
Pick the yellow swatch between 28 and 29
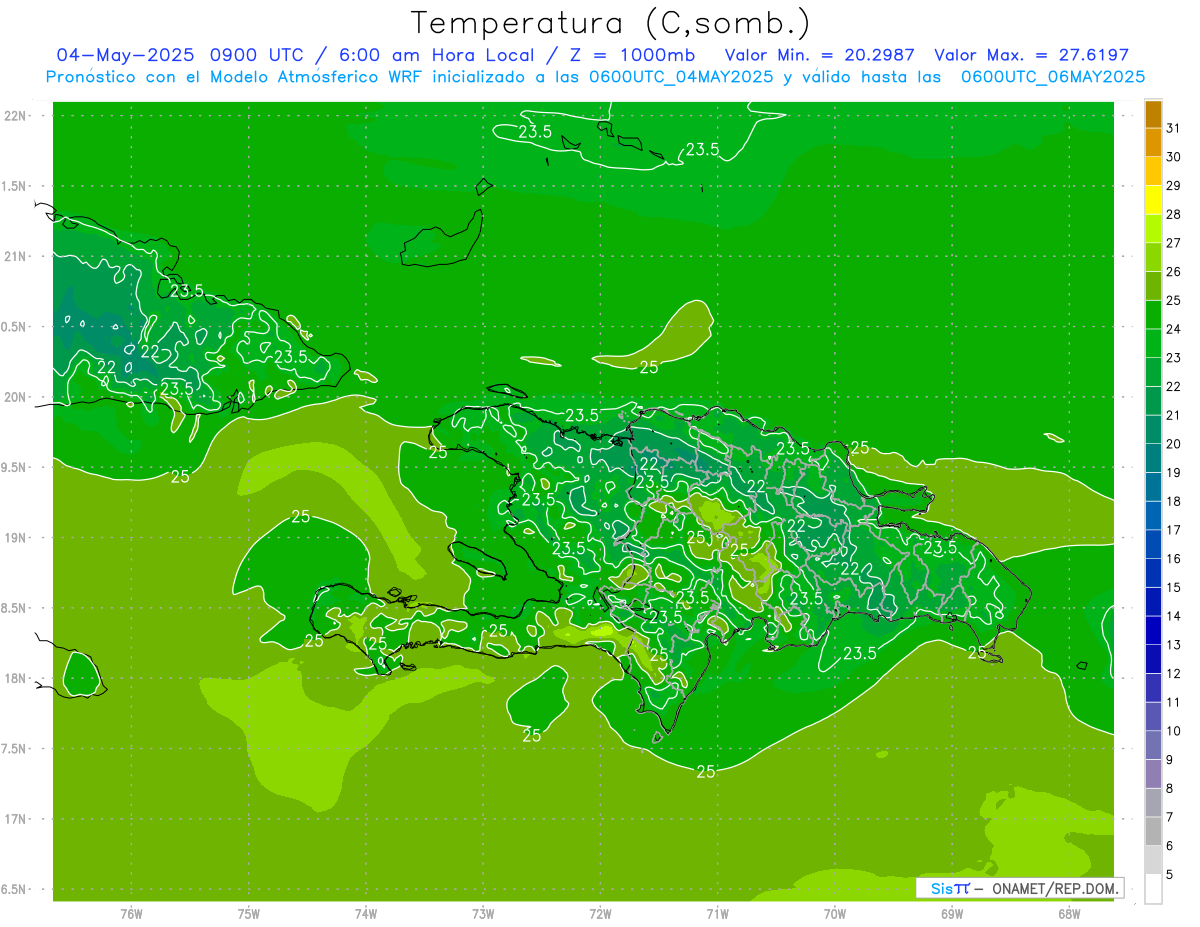[x=1153, y=200]
